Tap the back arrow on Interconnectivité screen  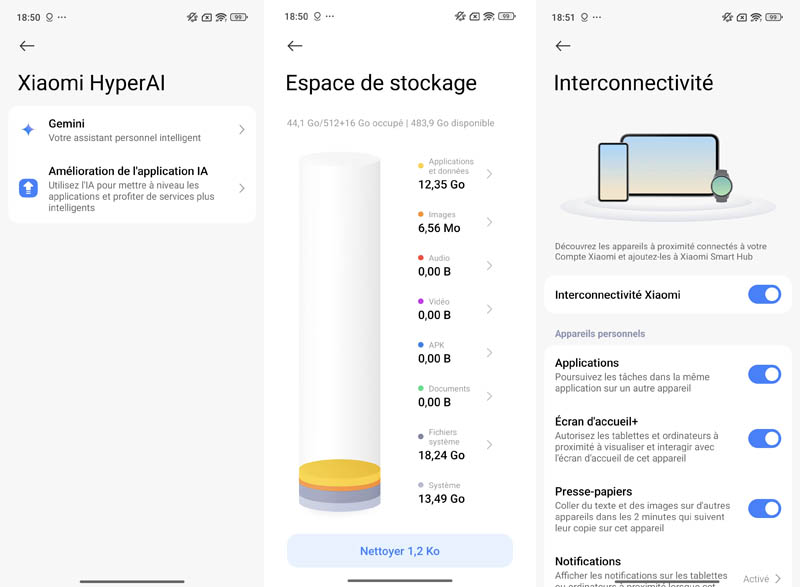[562, 46]
